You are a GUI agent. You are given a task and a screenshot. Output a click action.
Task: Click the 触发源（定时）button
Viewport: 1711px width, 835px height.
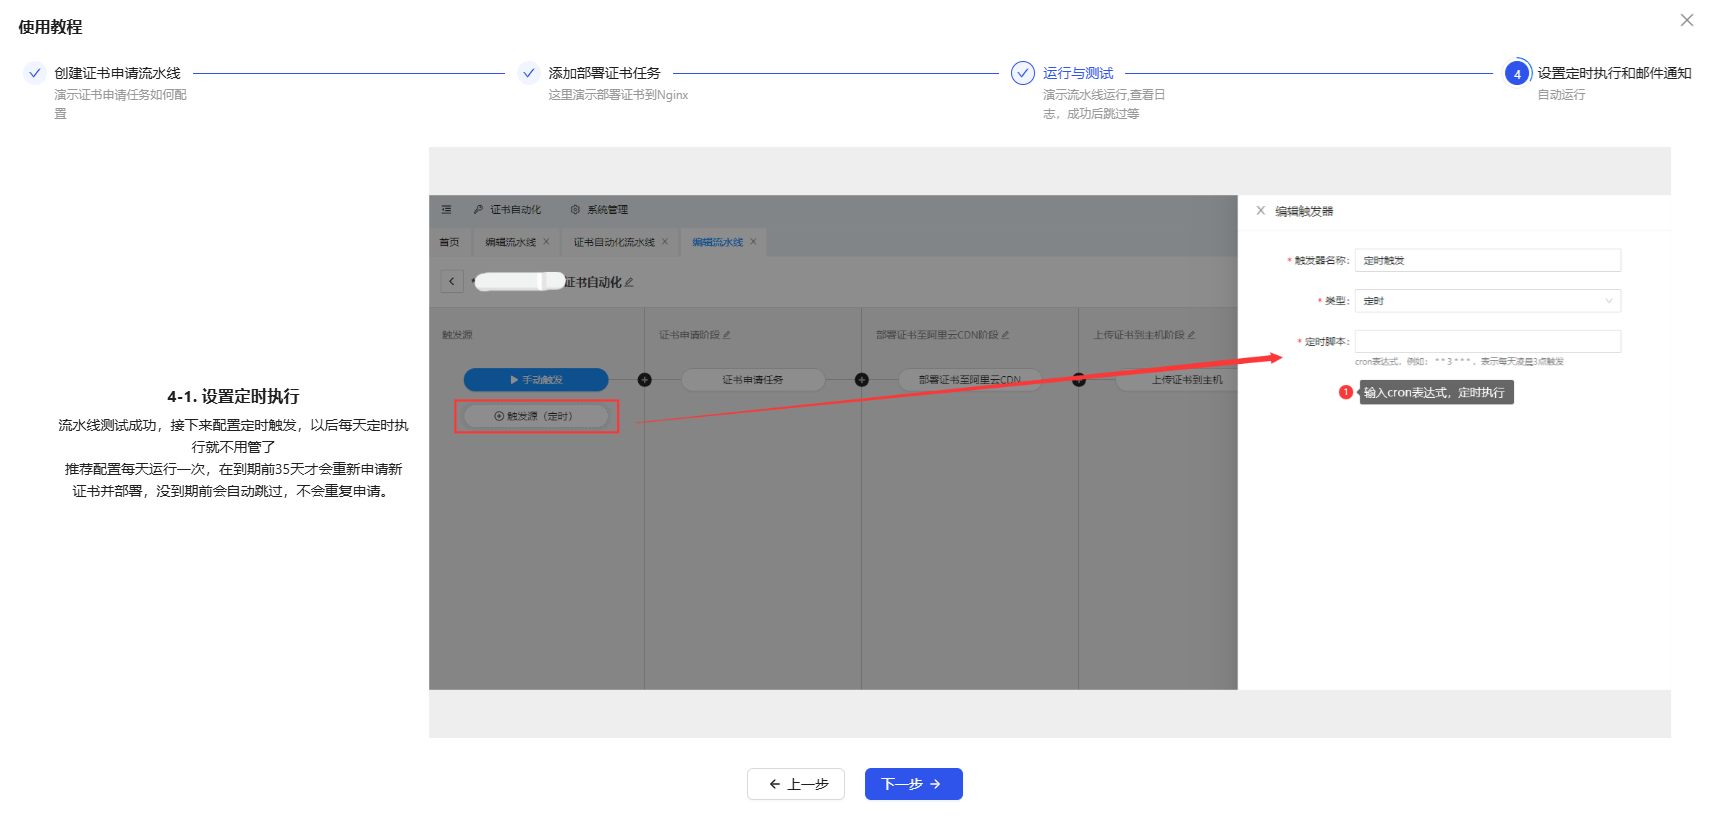pos(537,416)
